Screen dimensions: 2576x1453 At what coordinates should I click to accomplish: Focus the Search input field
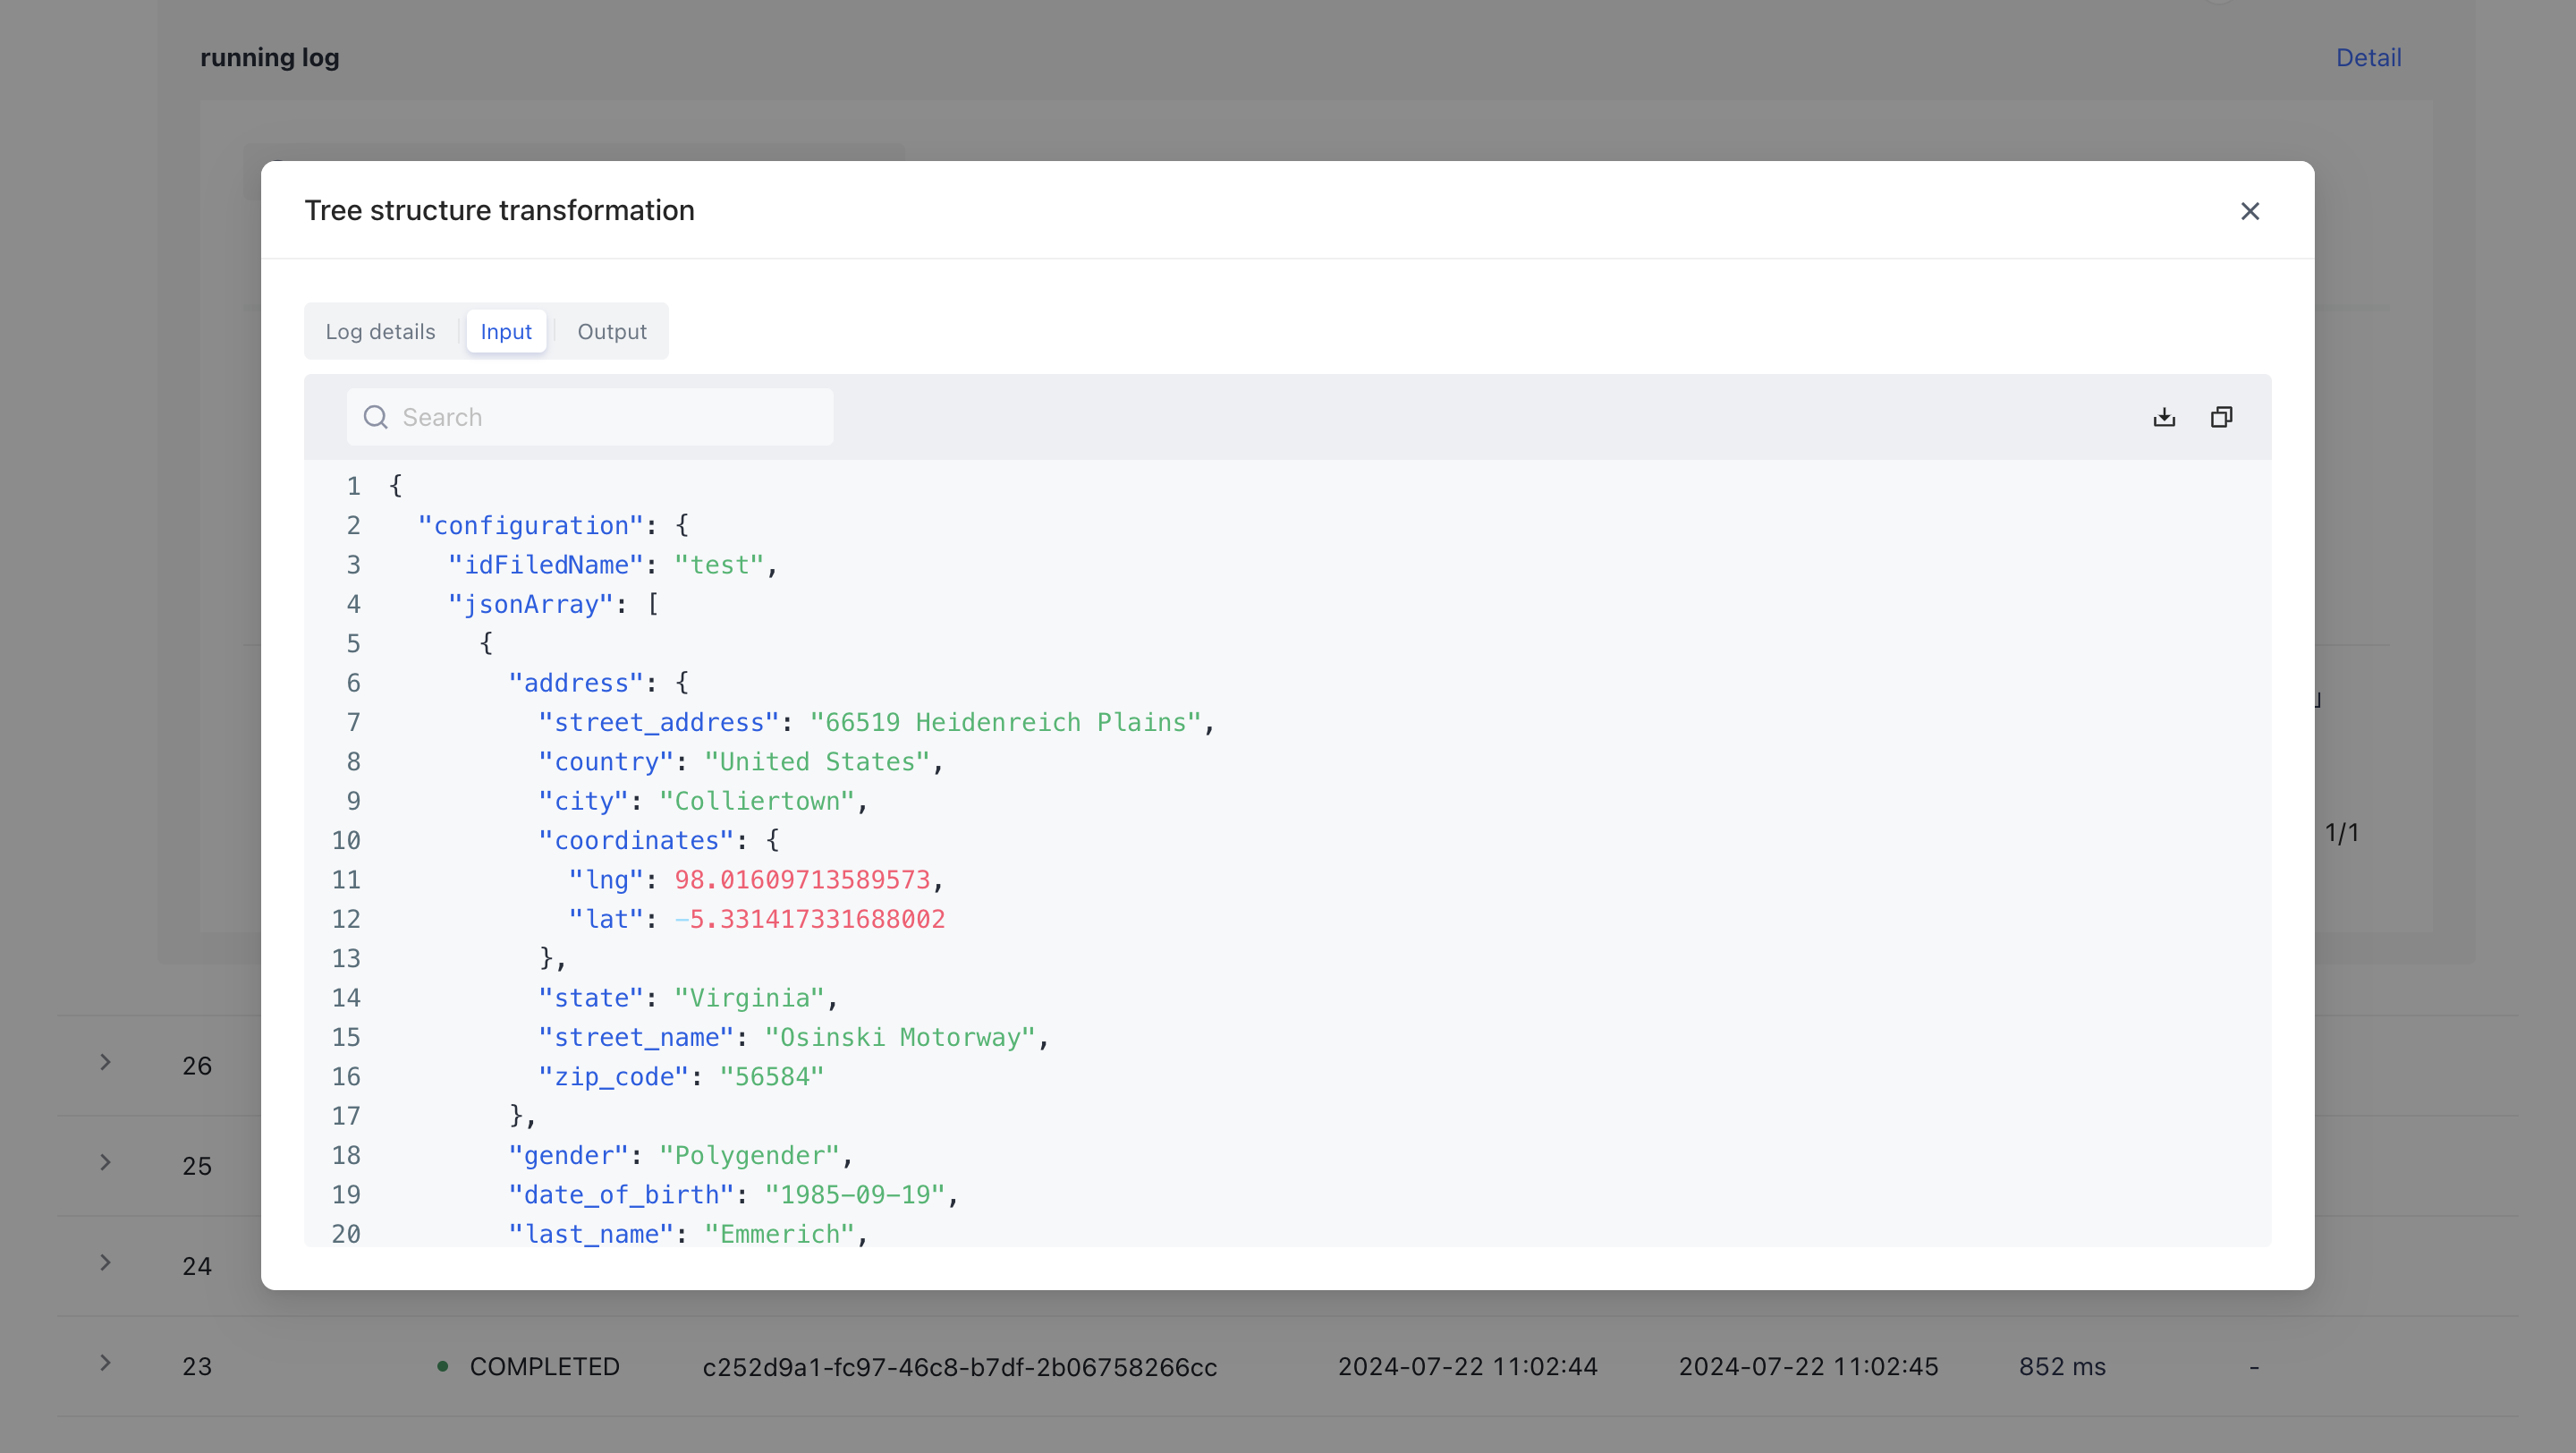pyautogui.click(x=610, y=417)
